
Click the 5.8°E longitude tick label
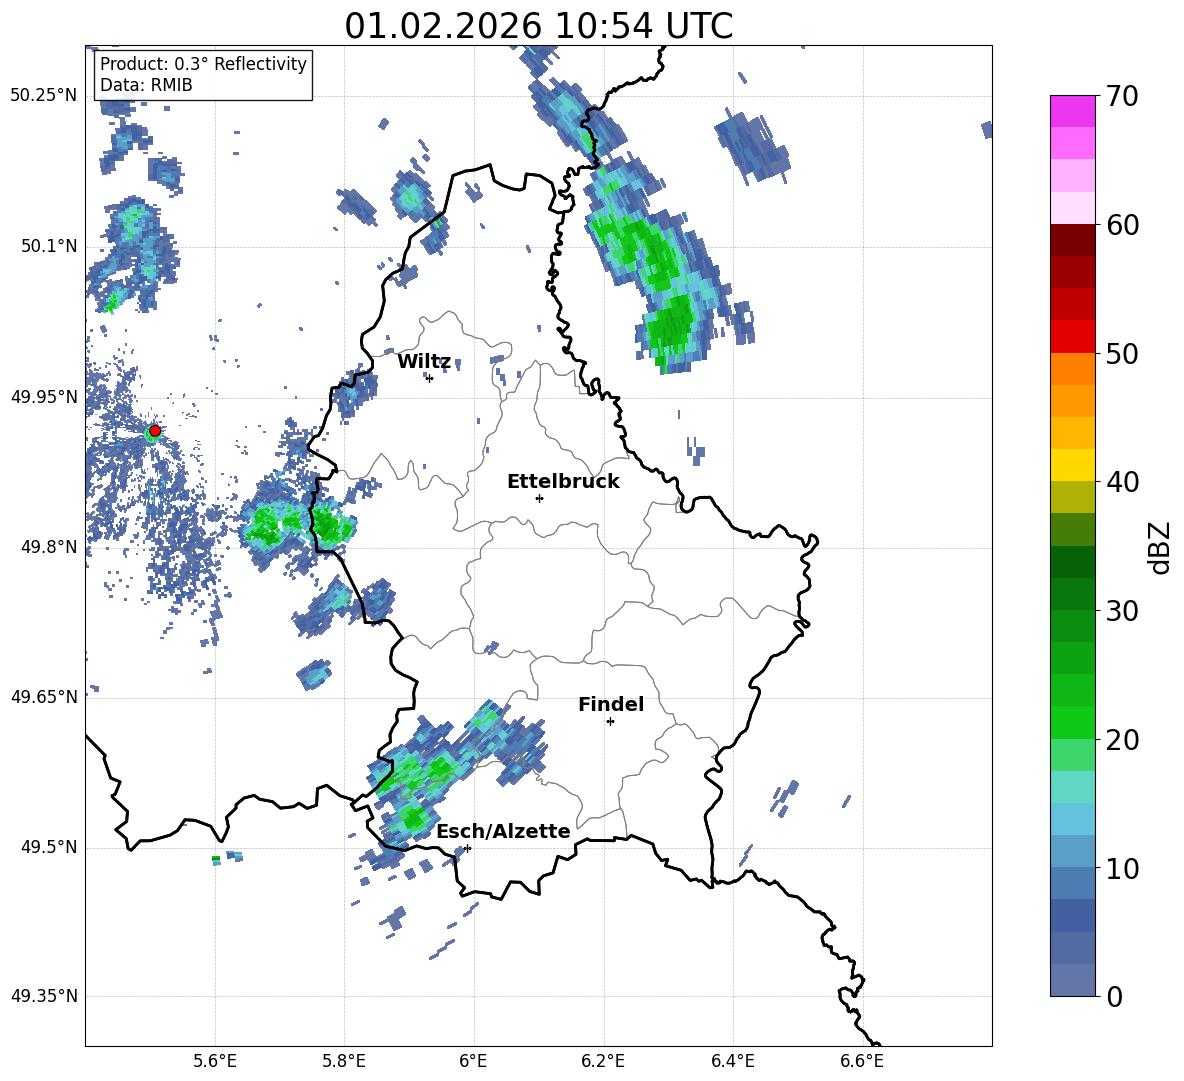coord(344,1062)
